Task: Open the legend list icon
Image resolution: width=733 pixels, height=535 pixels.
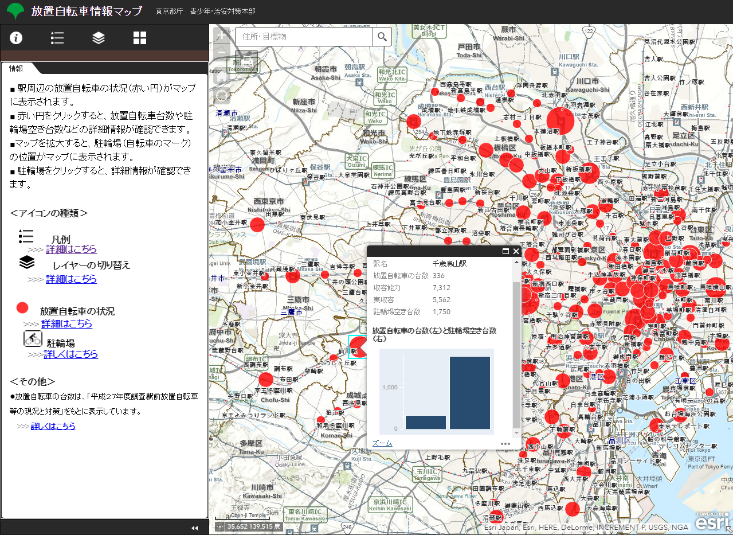Action: [58, 38]
